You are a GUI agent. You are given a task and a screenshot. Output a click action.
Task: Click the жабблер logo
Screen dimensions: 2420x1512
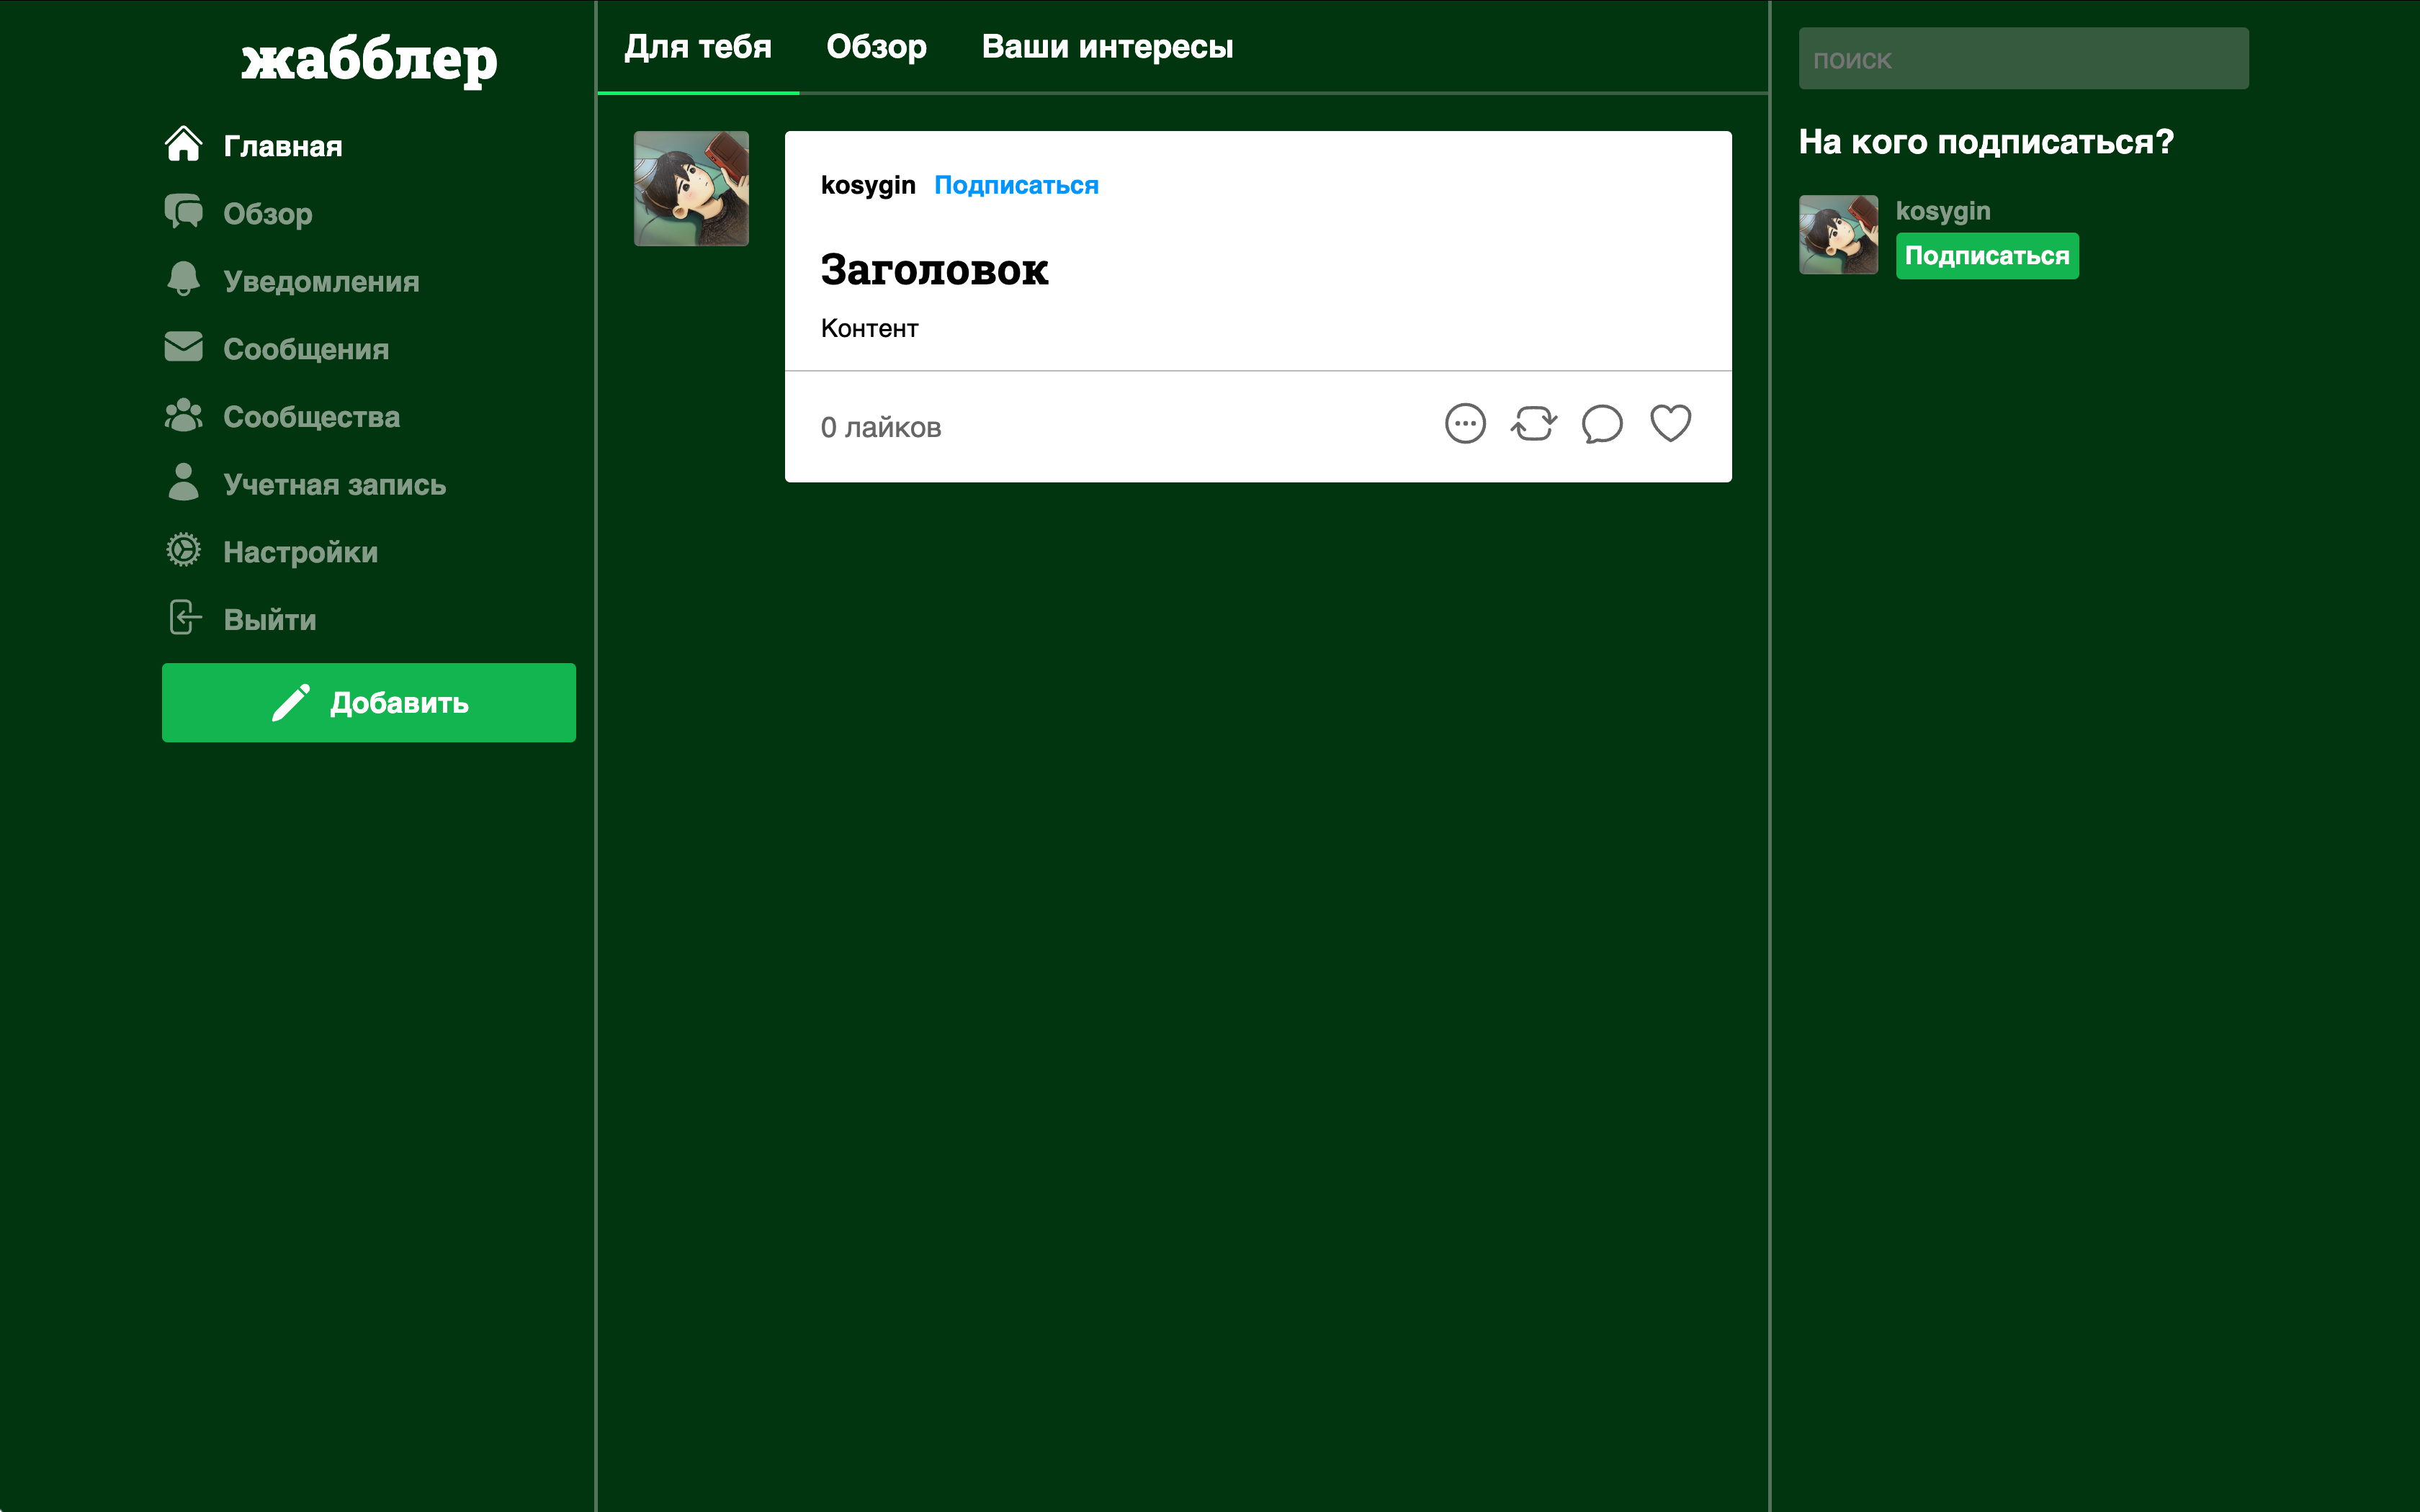click(x=369, y=60)
